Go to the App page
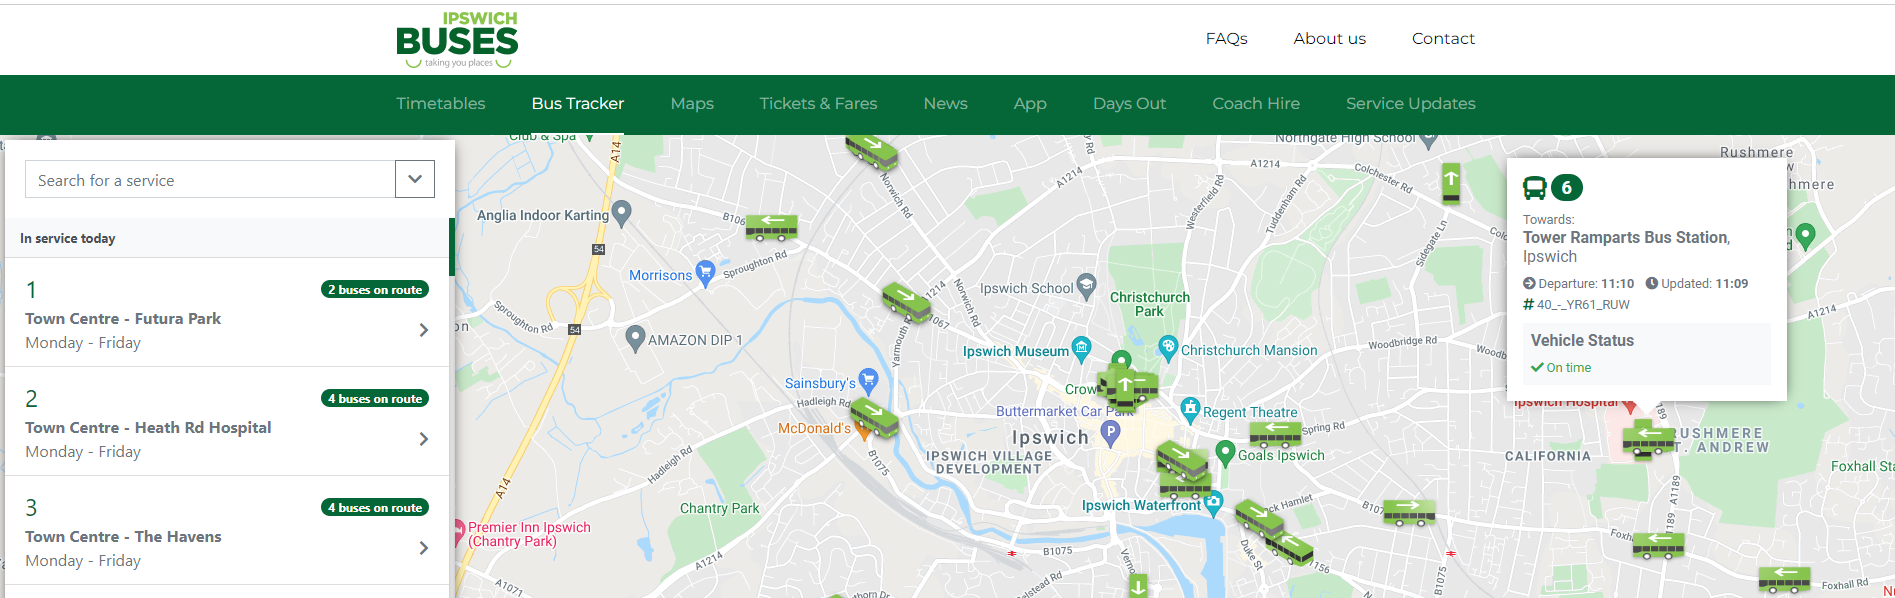The width and height of the screenshot is (1895, 598). coord(1030,104)
